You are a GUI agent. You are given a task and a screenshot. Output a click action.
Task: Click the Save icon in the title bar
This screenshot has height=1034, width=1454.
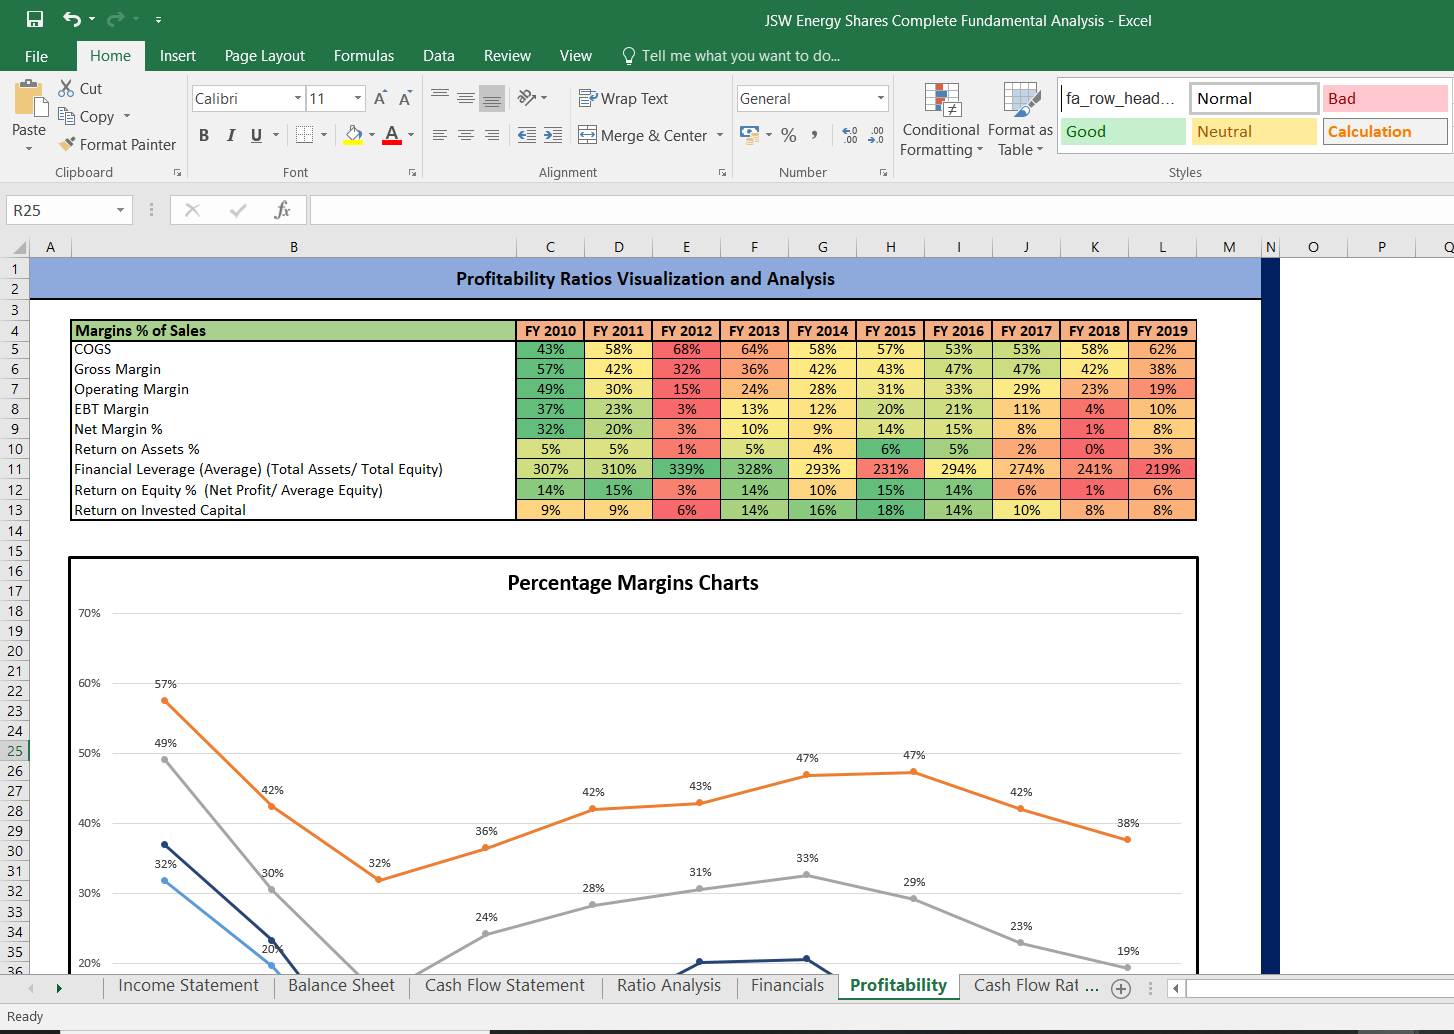(35, 19)
